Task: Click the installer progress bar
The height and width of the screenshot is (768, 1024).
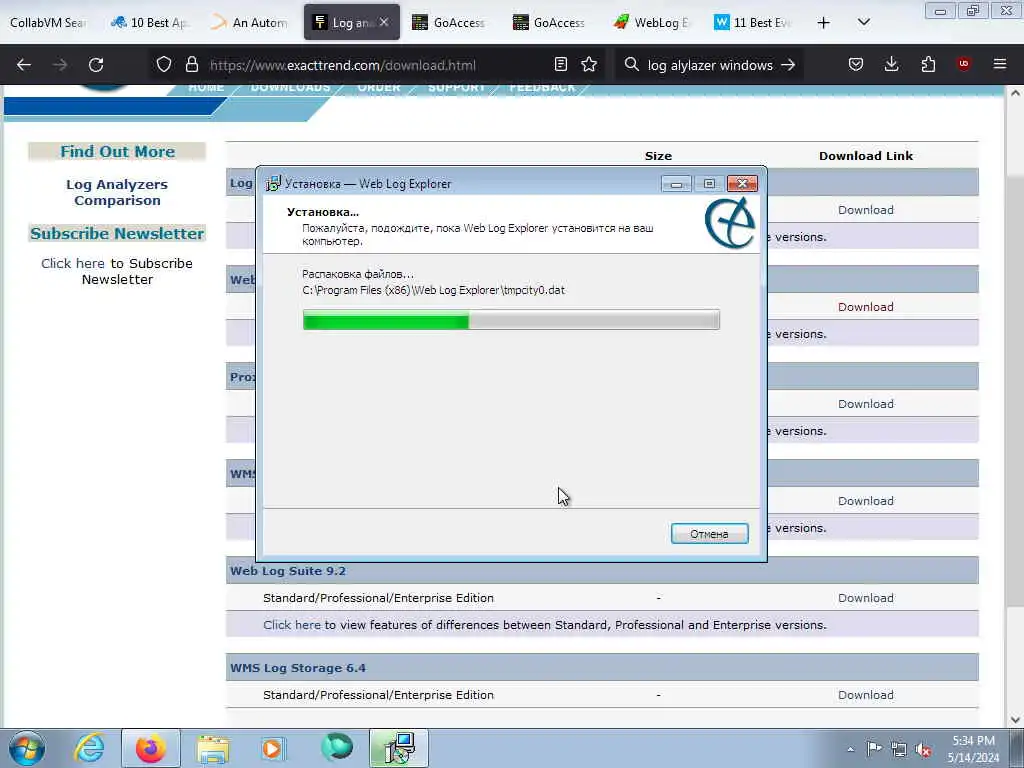Action: tap(511, 320)
